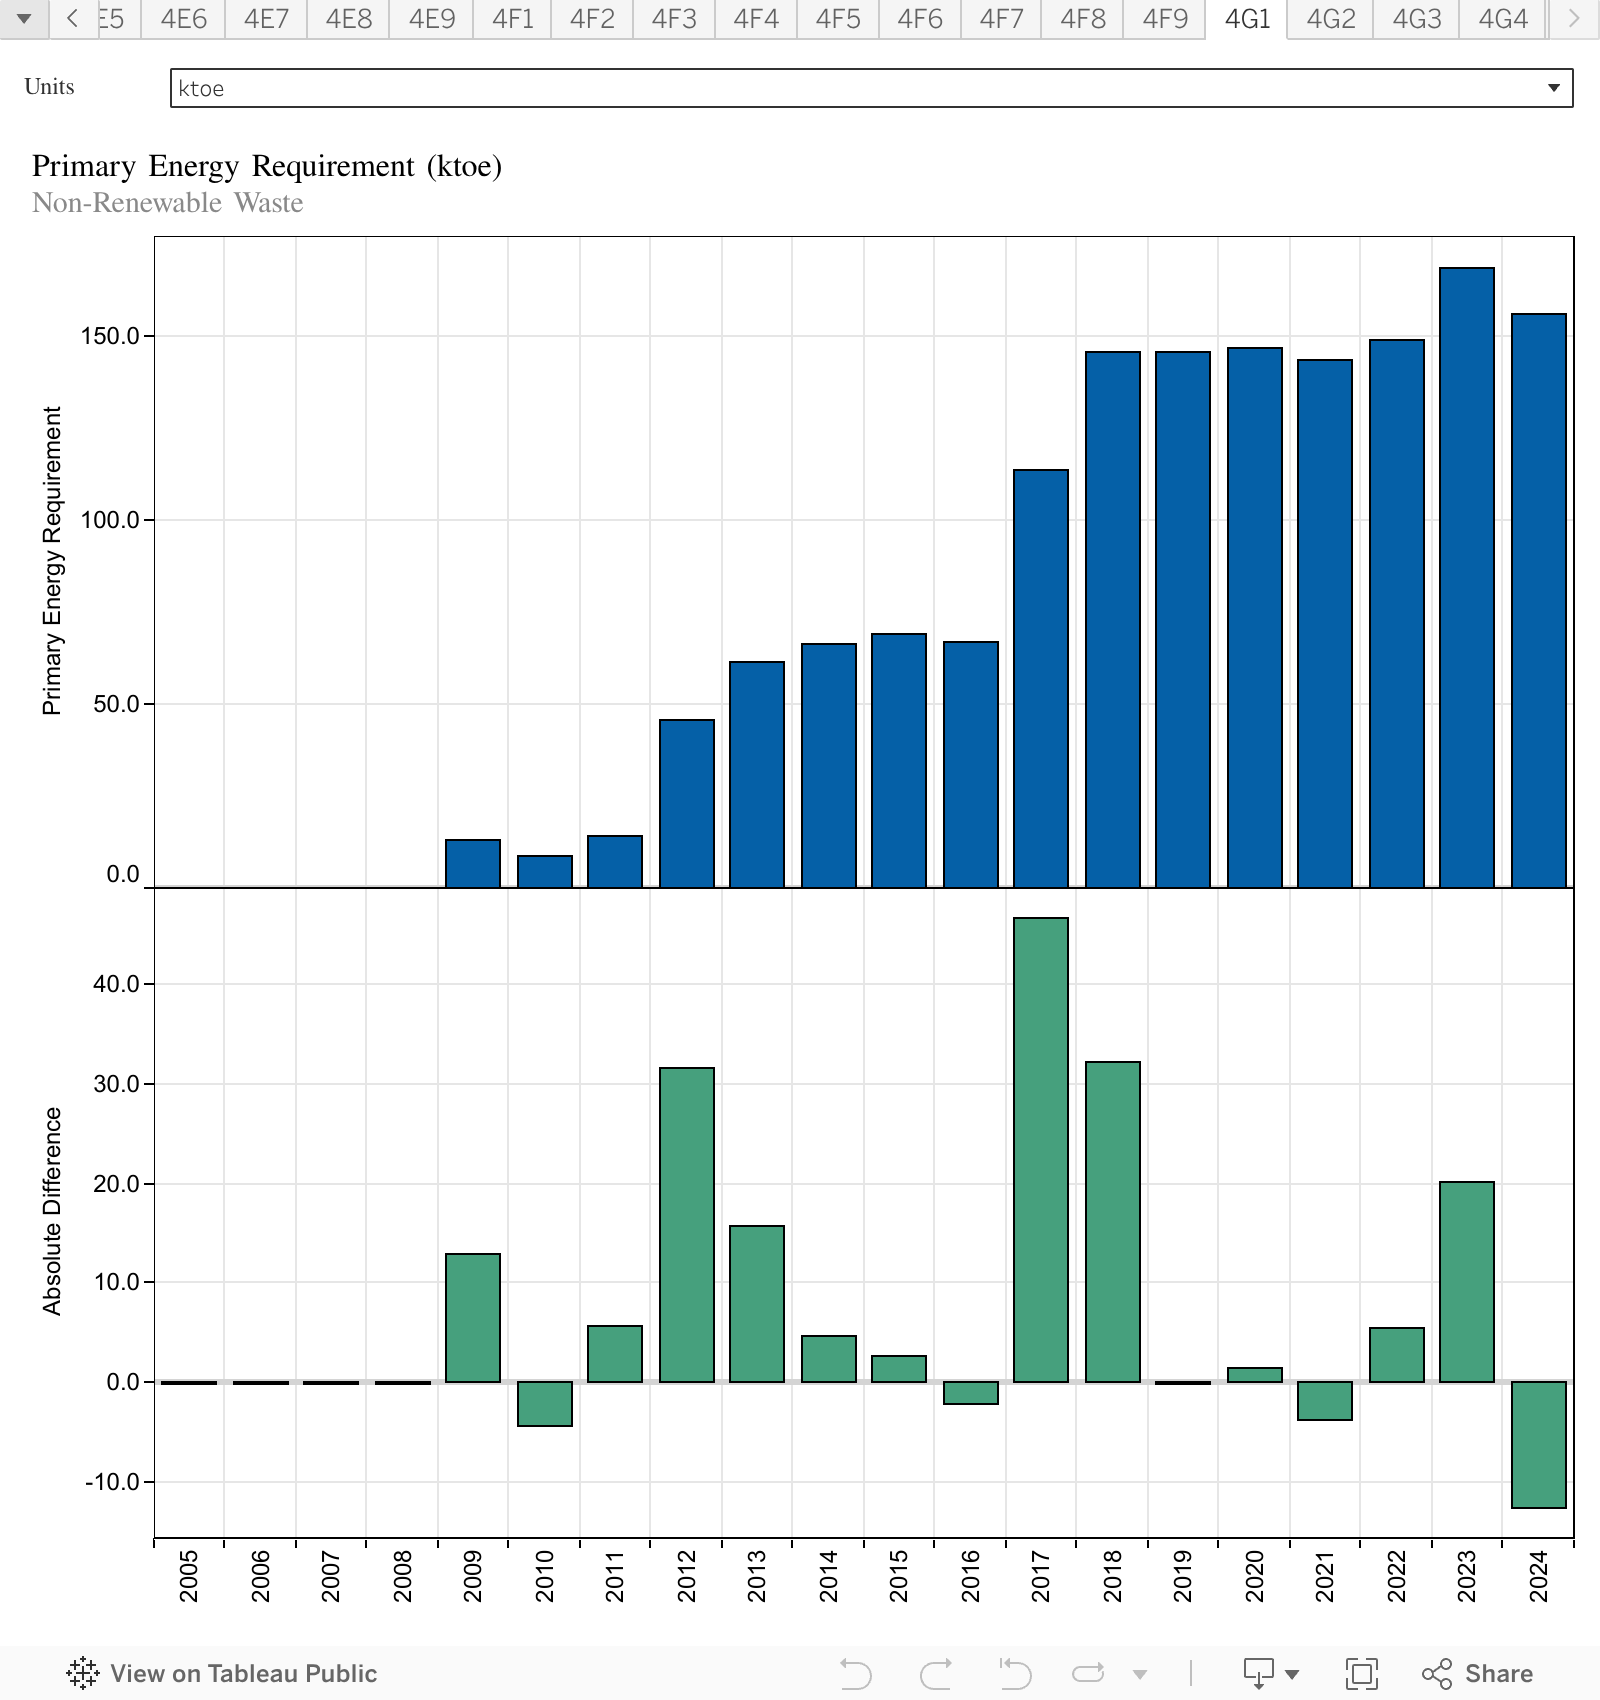This screenshot has width=1600, height=1700.
Task: Enter full screen mode icon
Action: pyautogui.click(x=1361, y=1673)
